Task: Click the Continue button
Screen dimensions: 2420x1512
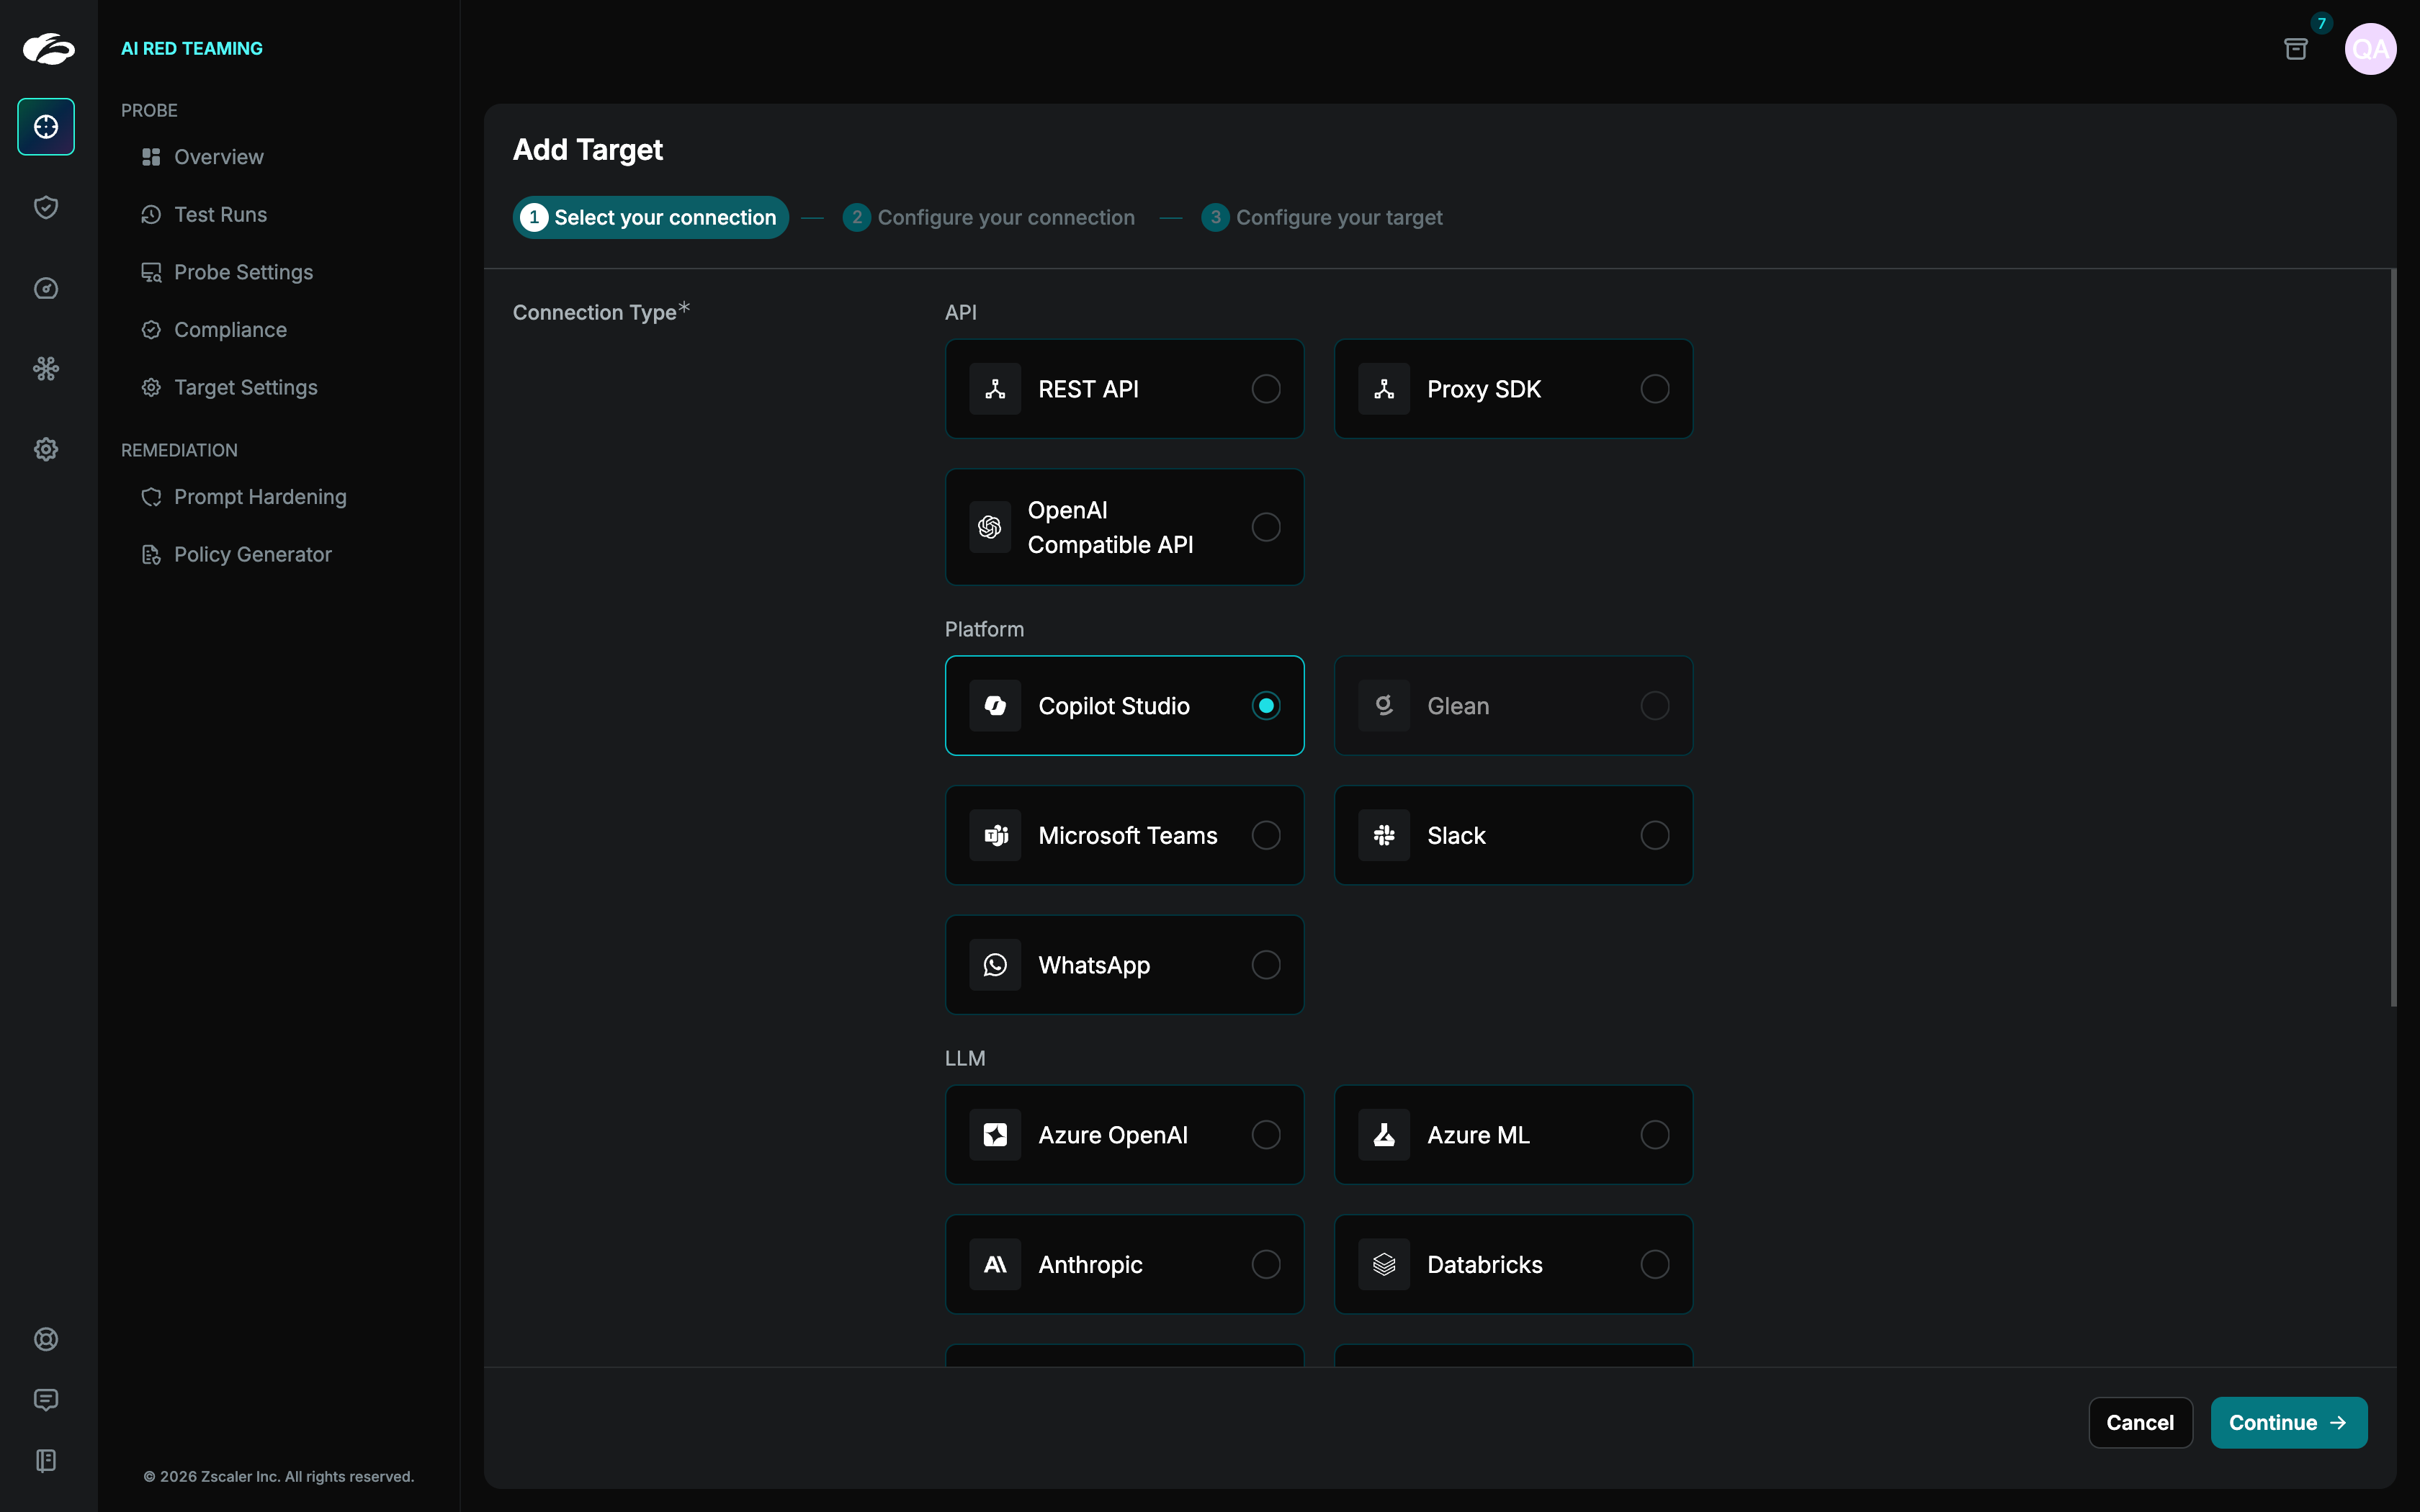Action: [2288, 1422]
